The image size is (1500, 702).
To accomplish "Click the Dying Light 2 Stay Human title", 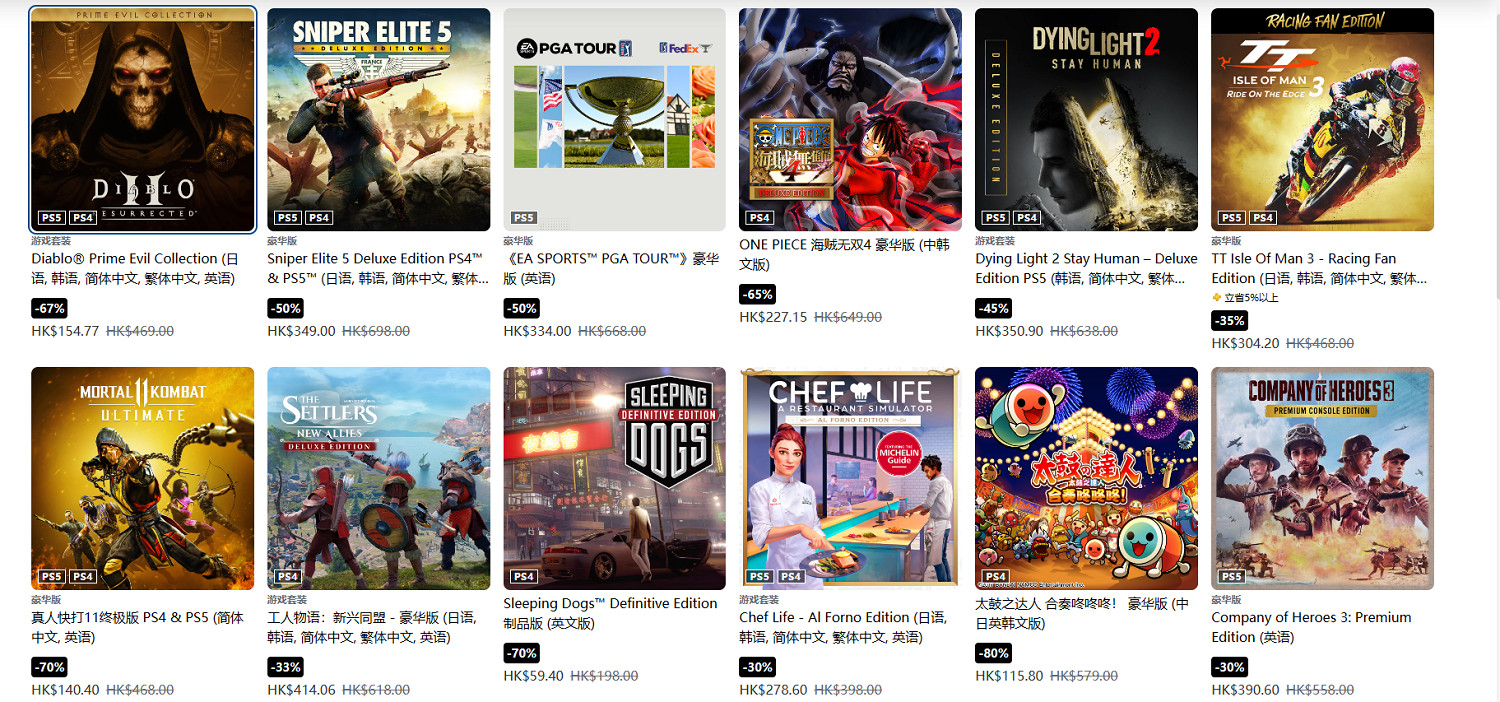I will [1086, 268].
